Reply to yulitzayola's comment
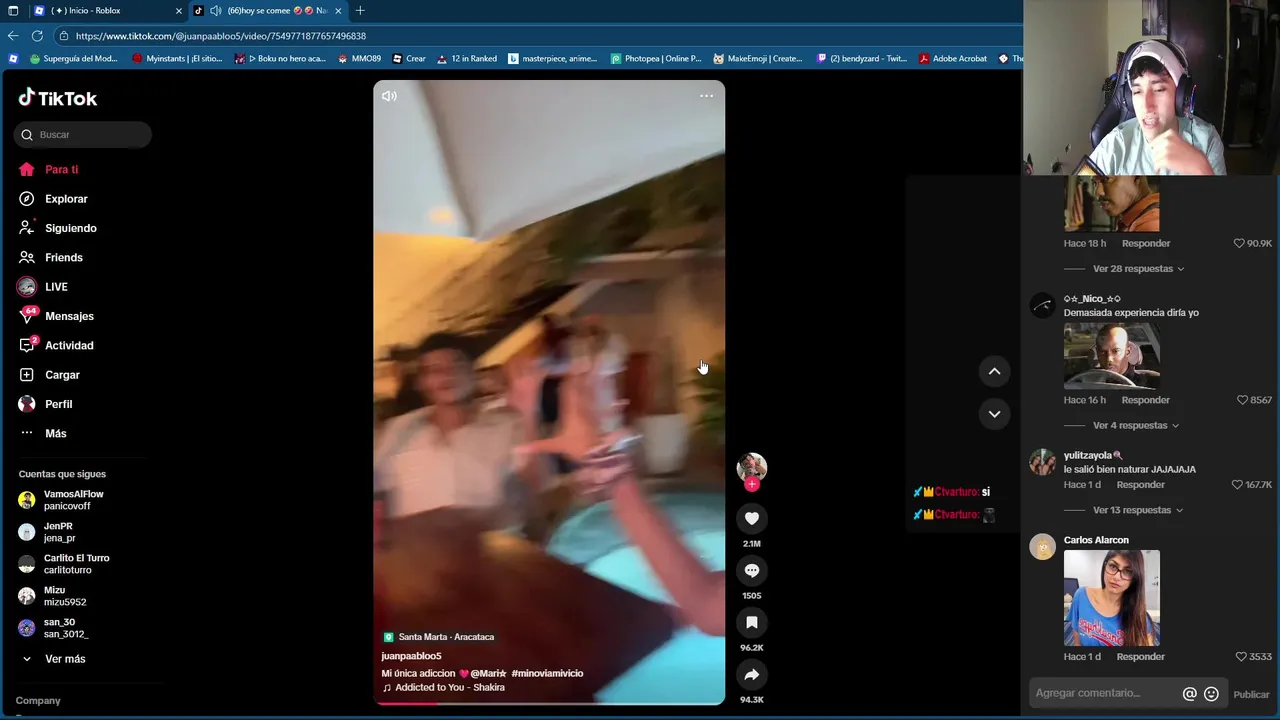The image size is (1280, 720). pos(1141,485)
